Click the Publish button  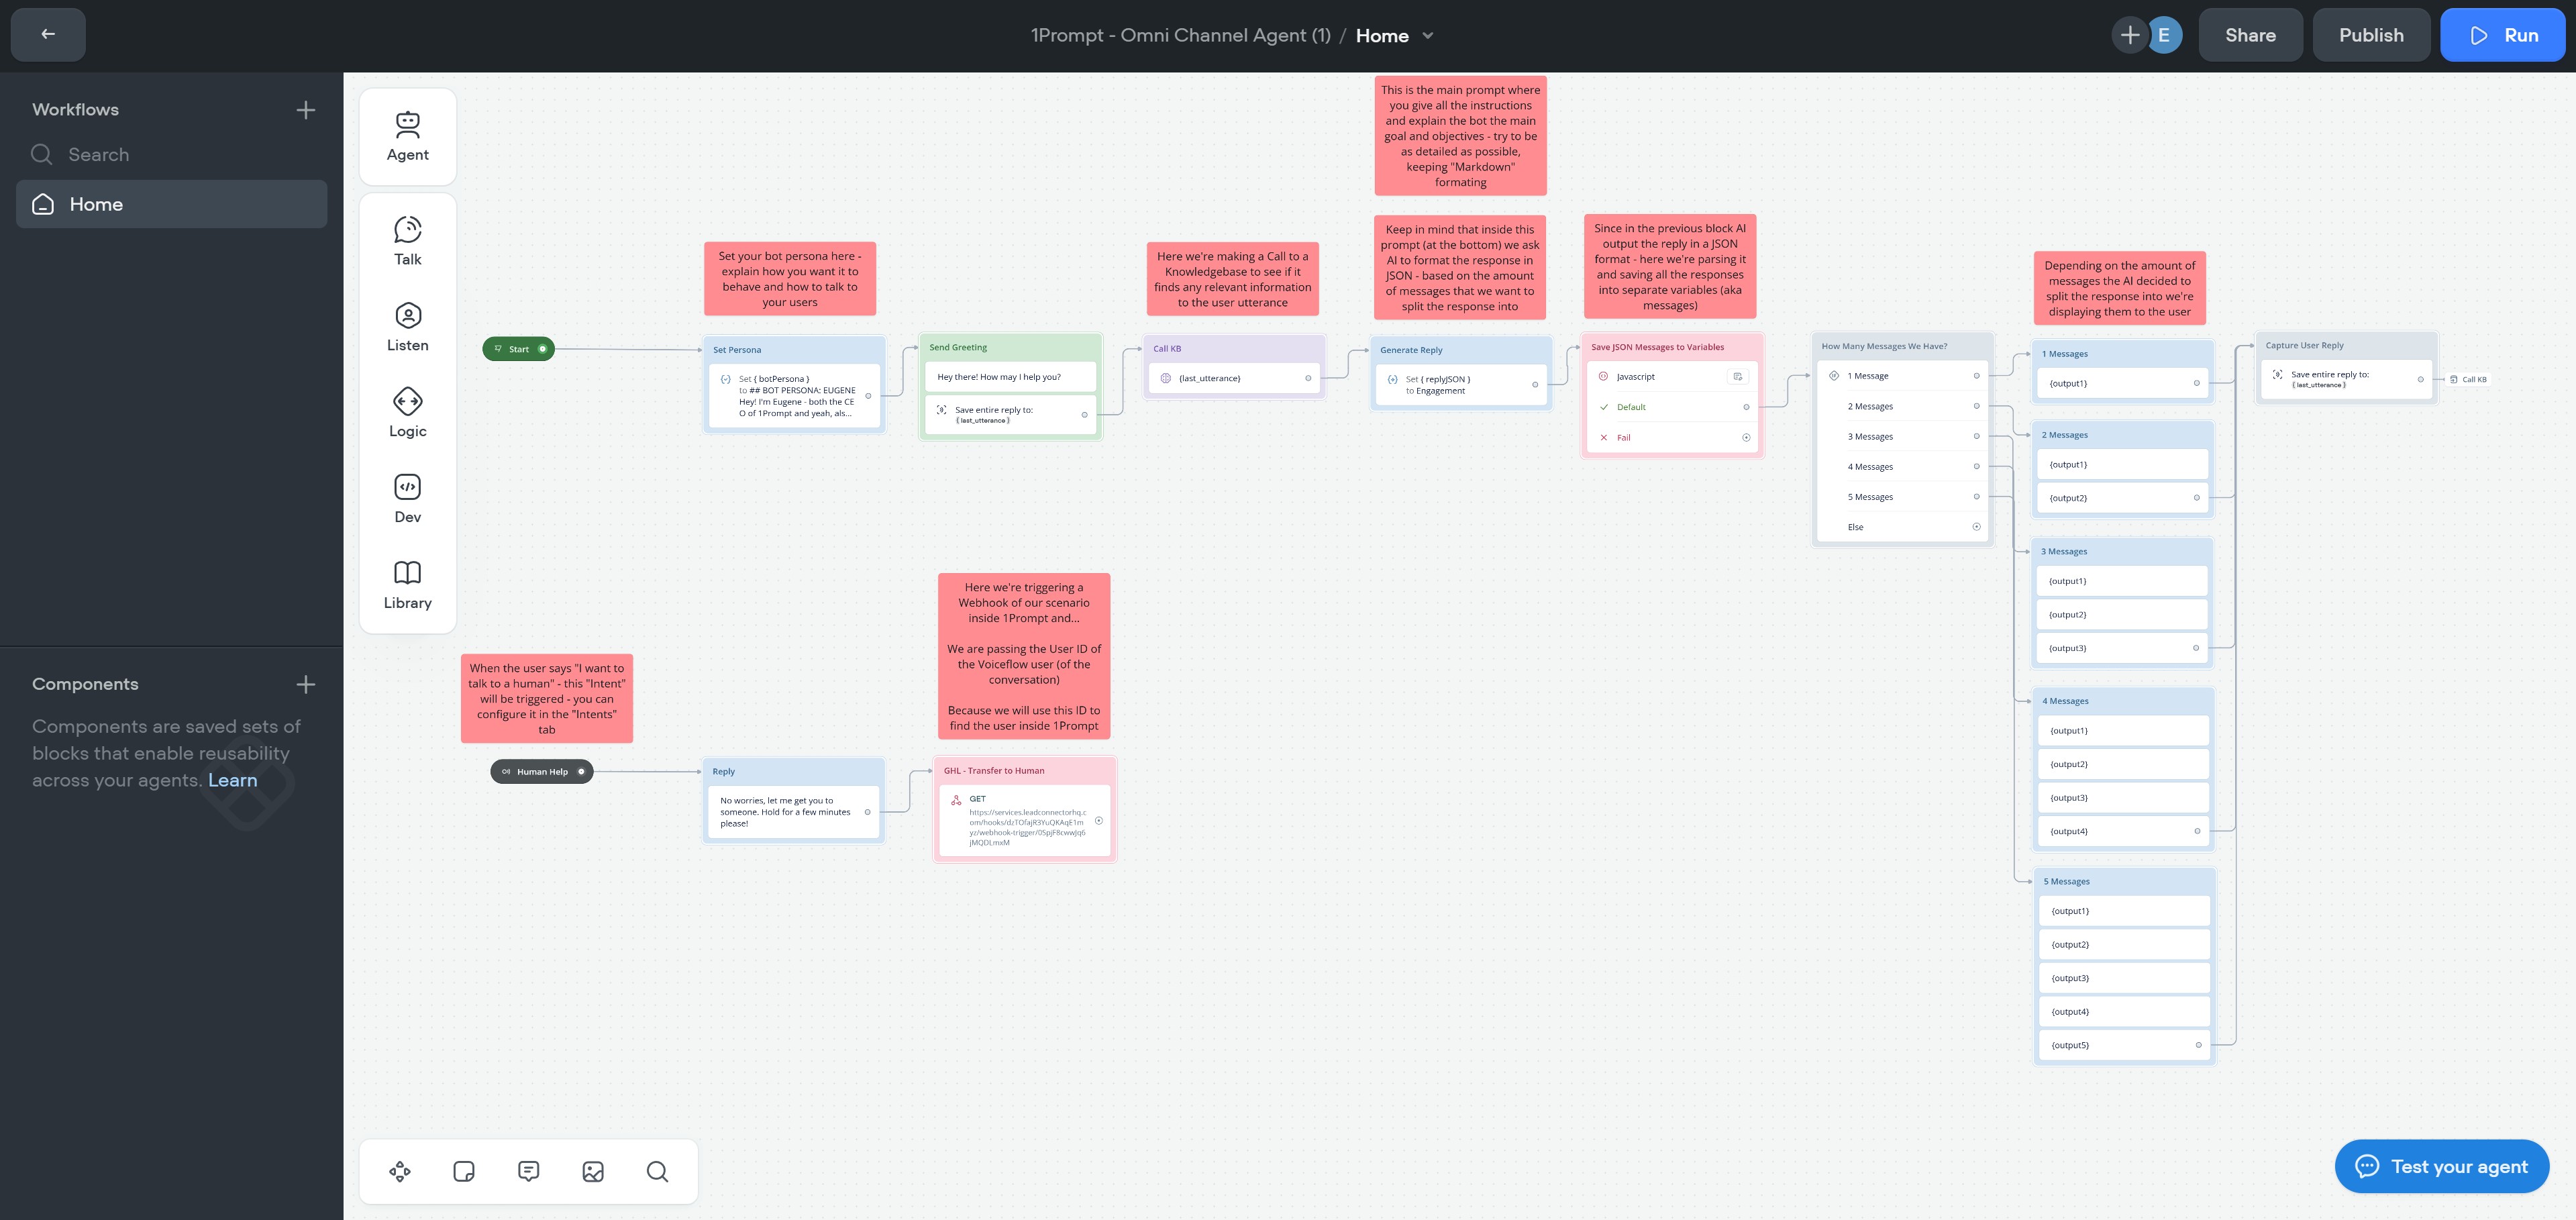click(x=2370, y=35)
